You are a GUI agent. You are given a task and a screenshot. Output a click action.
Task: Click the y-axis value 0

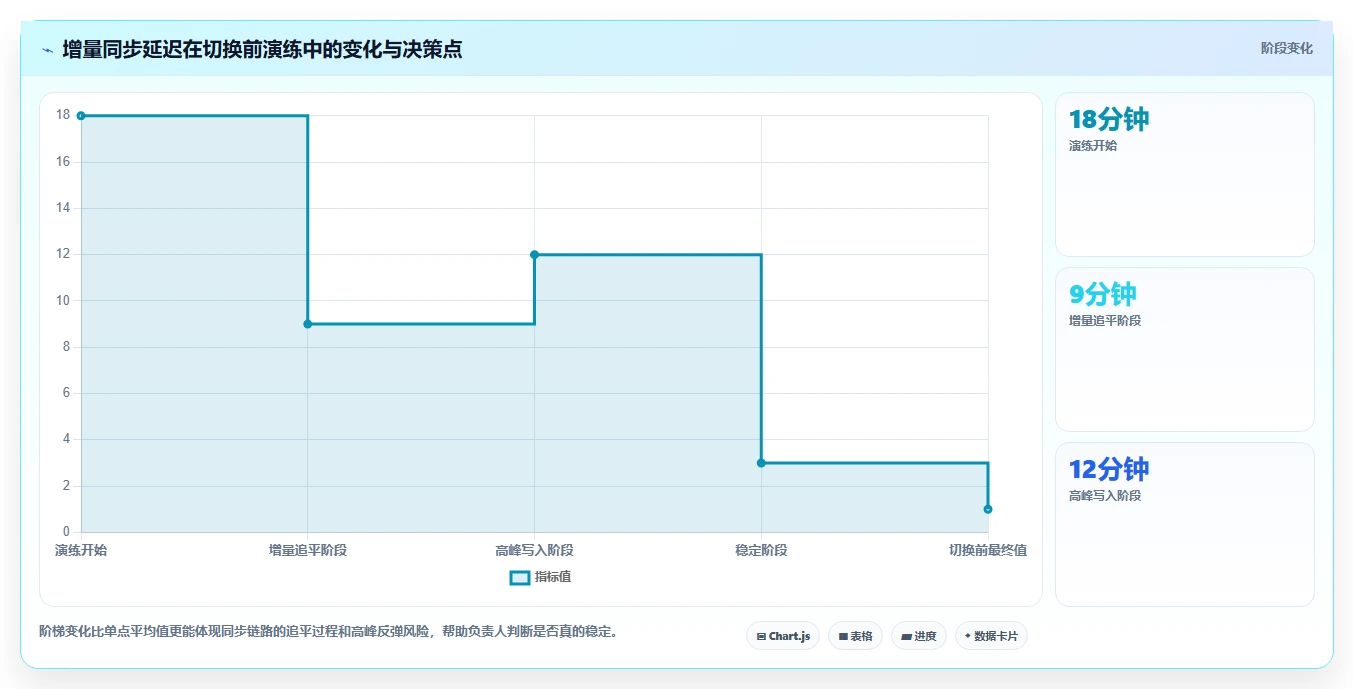click(x=67, y=532)
